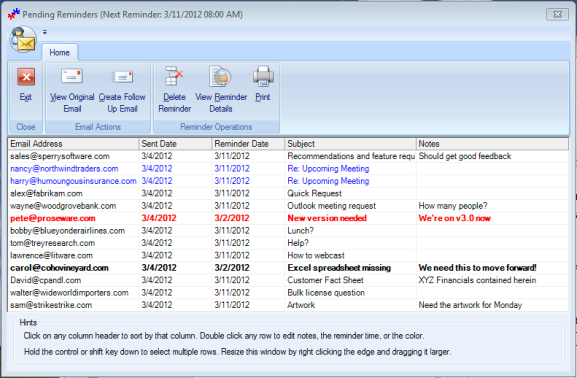Click subject 'How to webcast'

(x=316, y=255)
